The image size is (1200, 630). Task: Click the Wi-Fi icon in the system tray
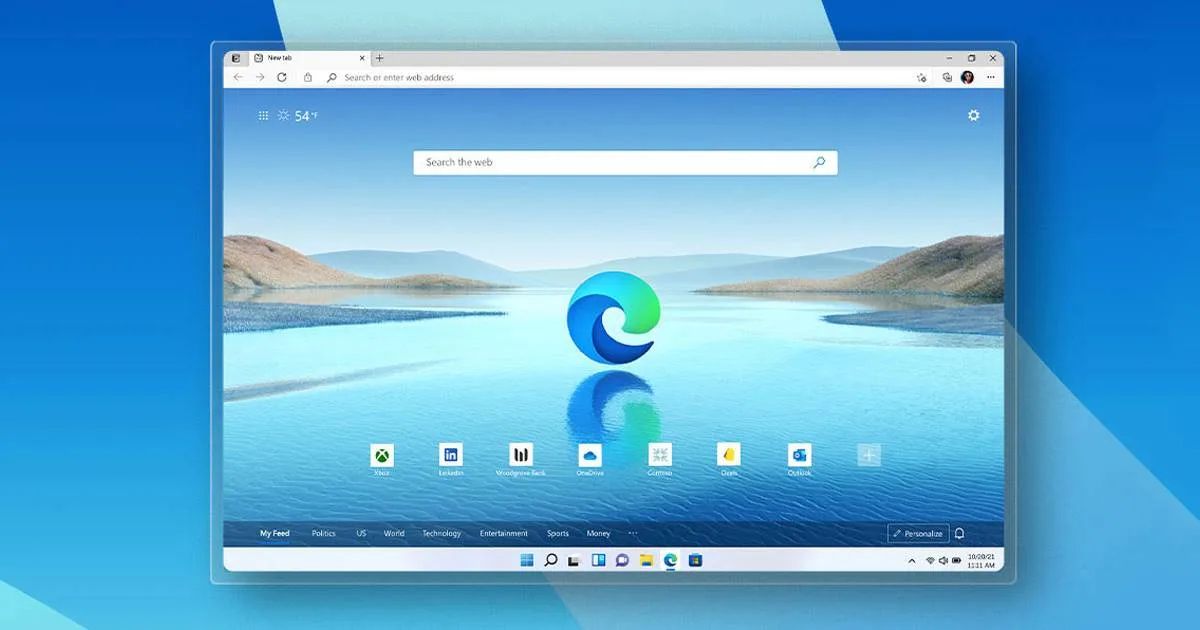pyautogui.click(x=930, y=561)
